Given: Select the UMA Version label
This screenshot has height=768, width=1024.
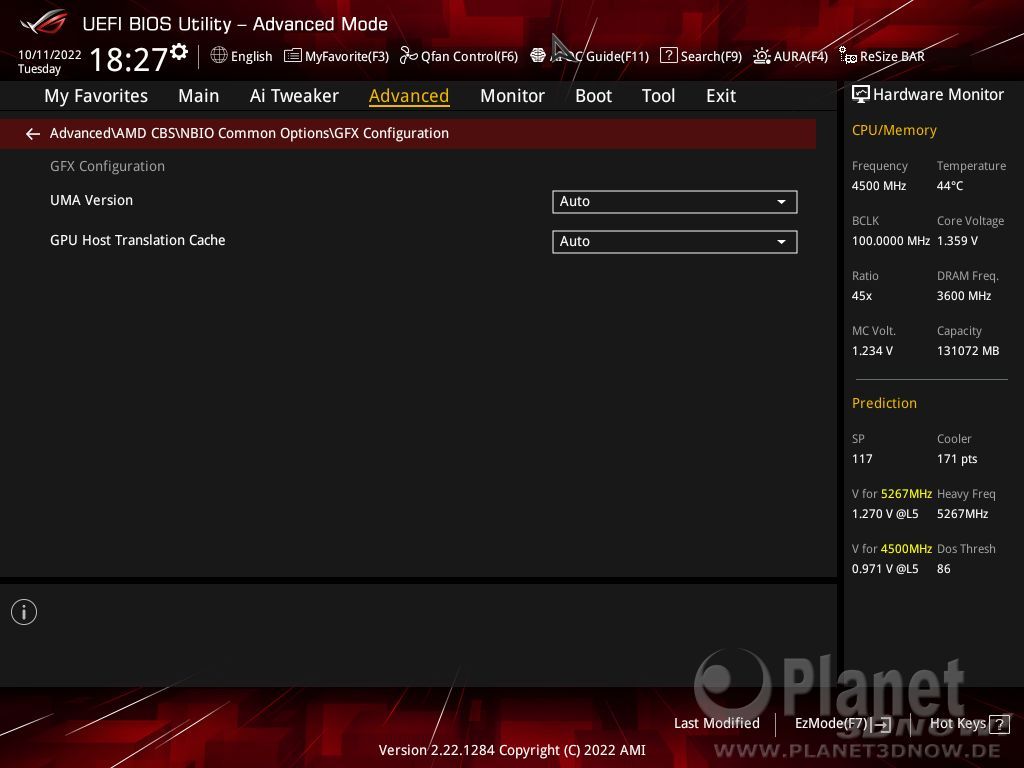Looking at the screenshot, I should tap(91, 200).
